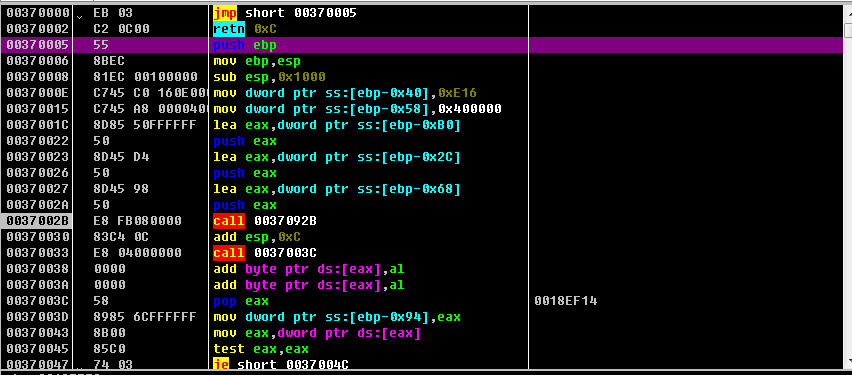
Task: Select address 0037003D
Action: coord(37,317)
